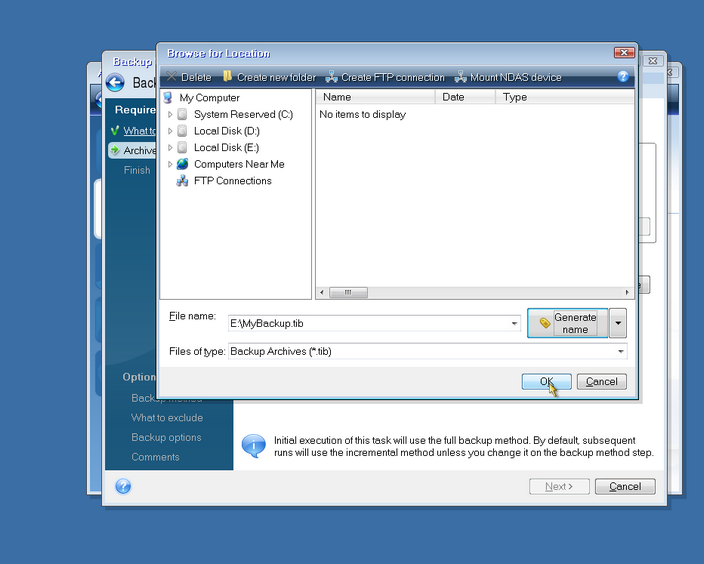Click Local Disk (D:) drive icon

pyautogui.click(x=182, y=131)
